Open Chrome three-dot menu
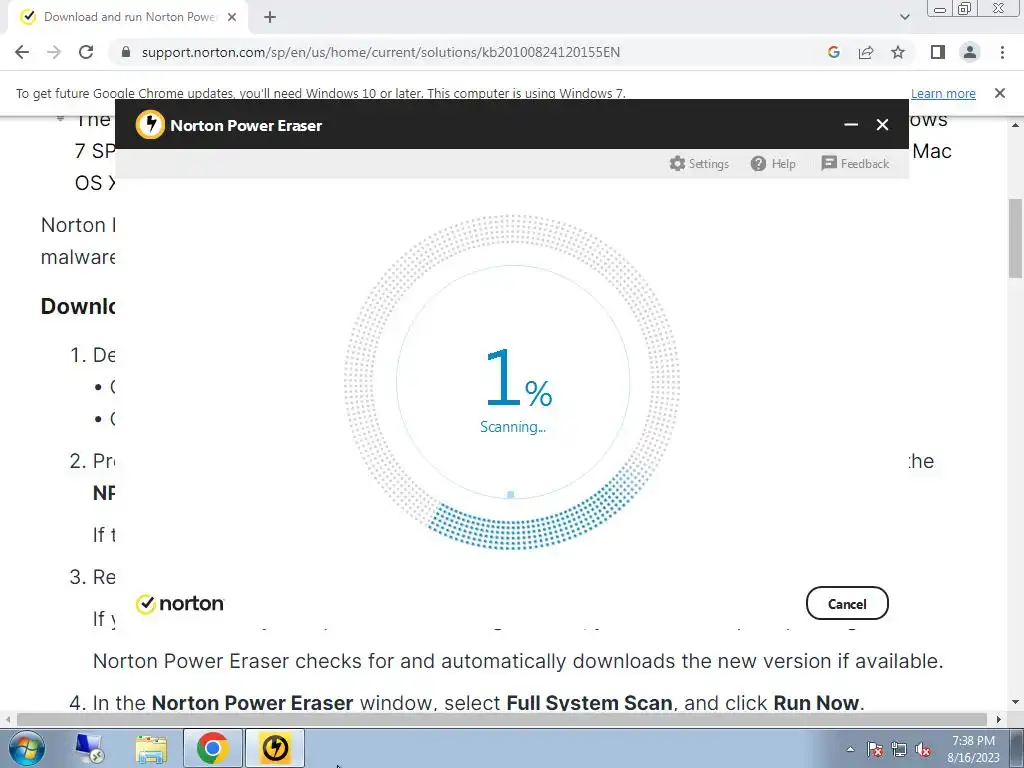The width and height of the screenshot is (1024, 768). [x=1002, y=52]
